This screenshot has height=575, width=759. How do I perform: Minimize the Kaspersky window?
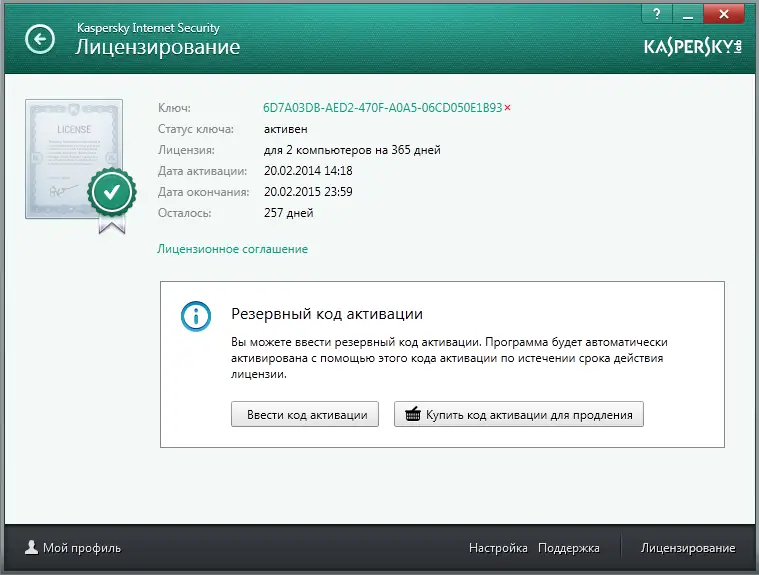[x=688, y=14]
